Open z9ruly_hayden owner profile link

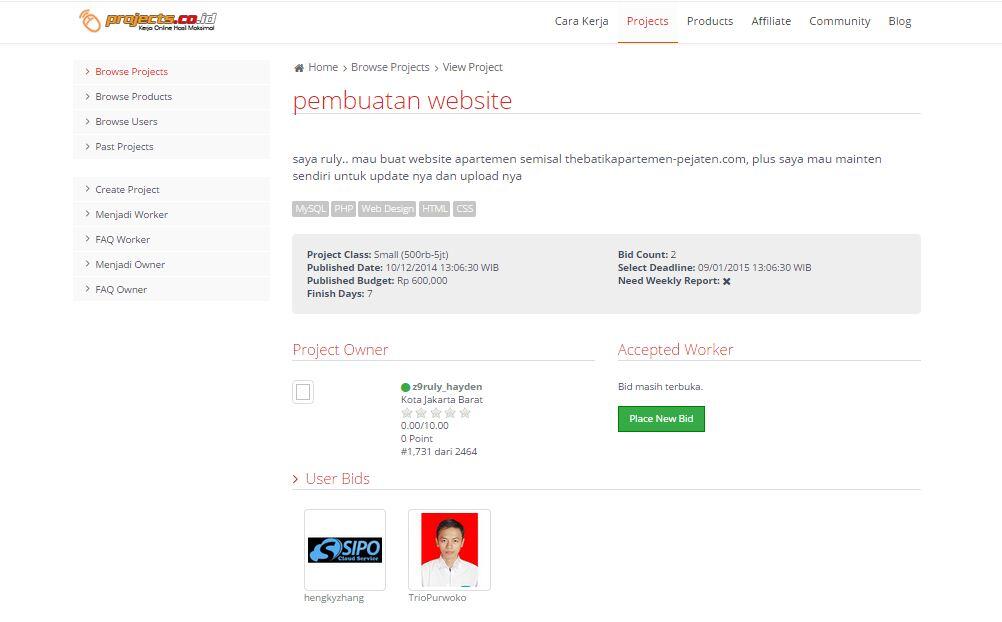(447, 387)
